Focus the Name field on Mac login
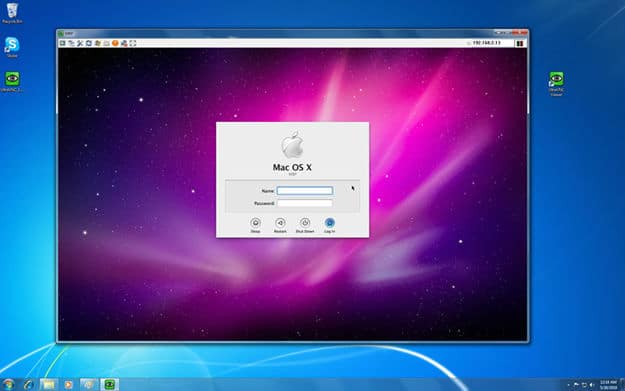625x391 pixels. tap(305, 191)
